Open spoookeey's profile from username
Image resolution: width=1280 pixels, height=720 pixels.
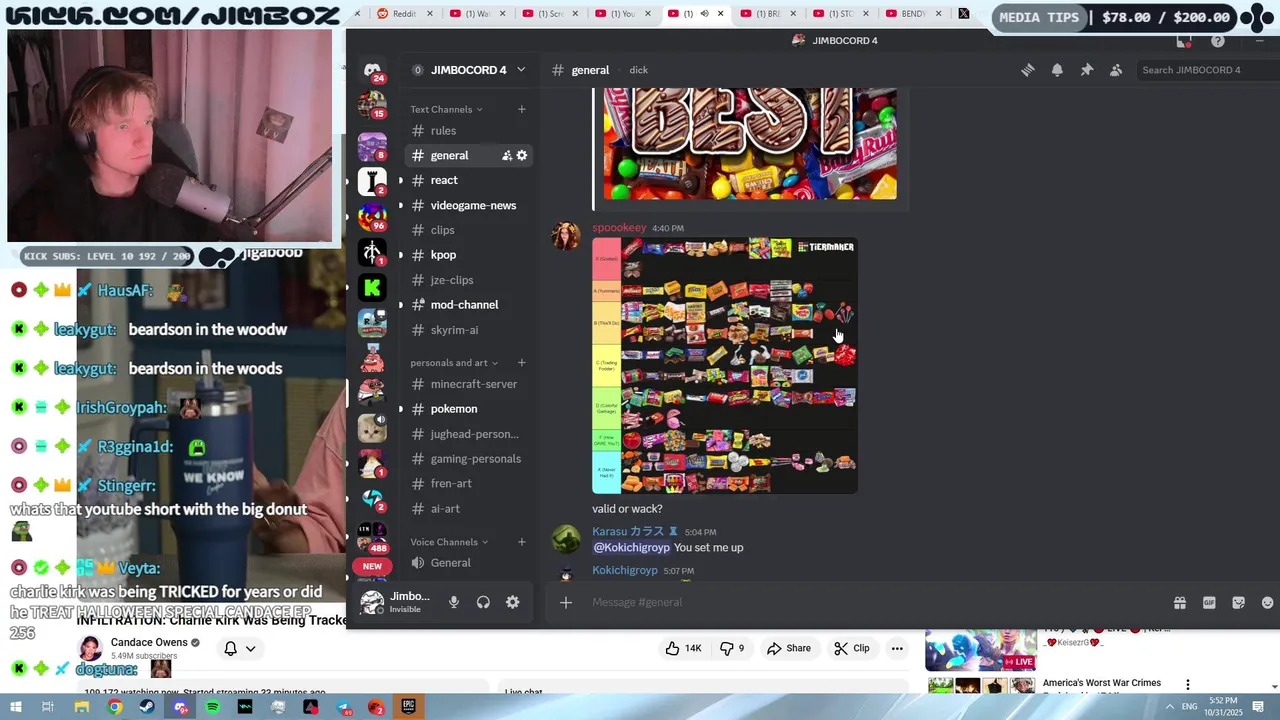619,228
